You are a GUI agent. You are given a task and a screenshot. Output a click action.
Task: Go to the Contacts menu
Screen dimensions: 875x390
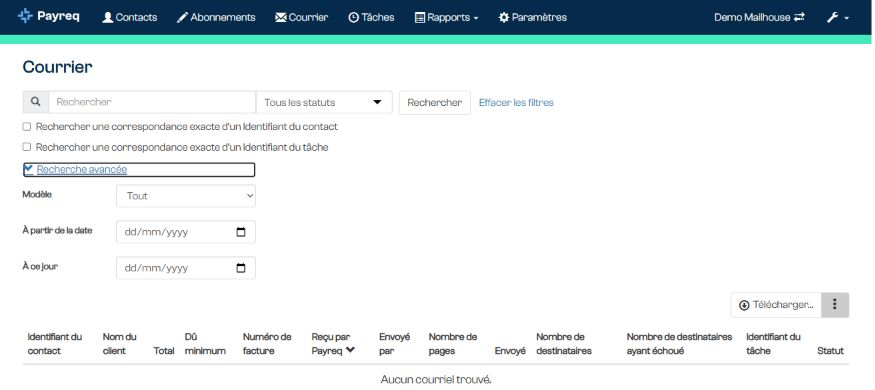click(129, 17)
